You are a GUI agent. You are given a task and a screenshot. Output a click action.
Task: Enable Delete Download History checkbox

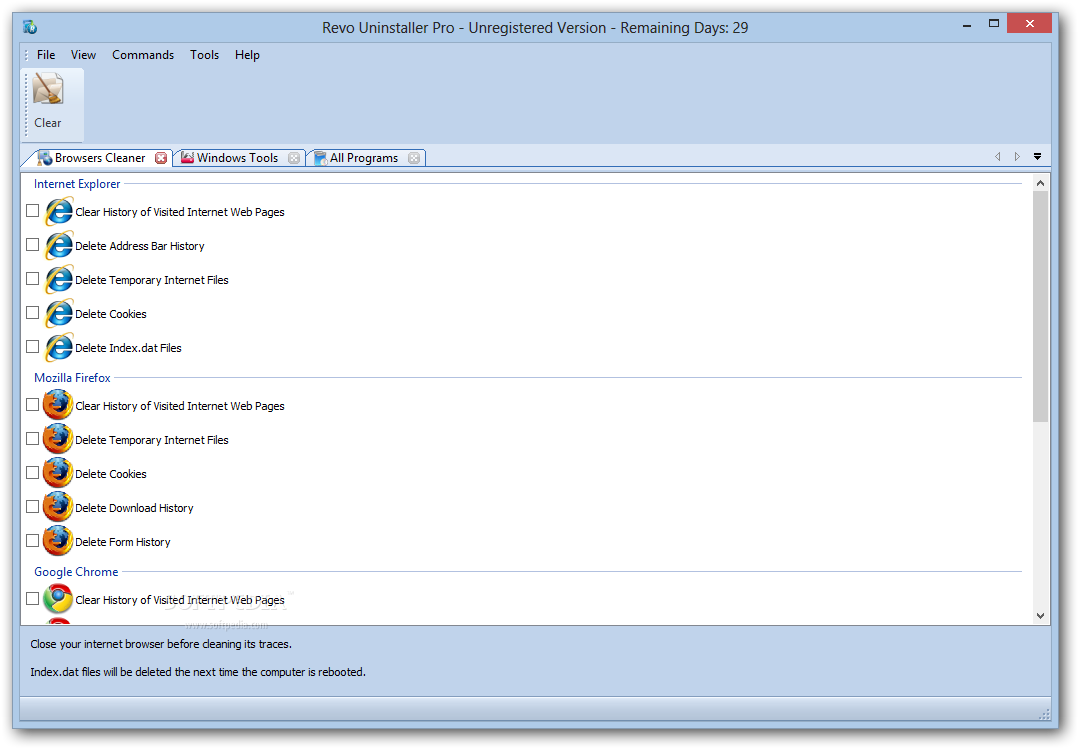pos(32,507)
